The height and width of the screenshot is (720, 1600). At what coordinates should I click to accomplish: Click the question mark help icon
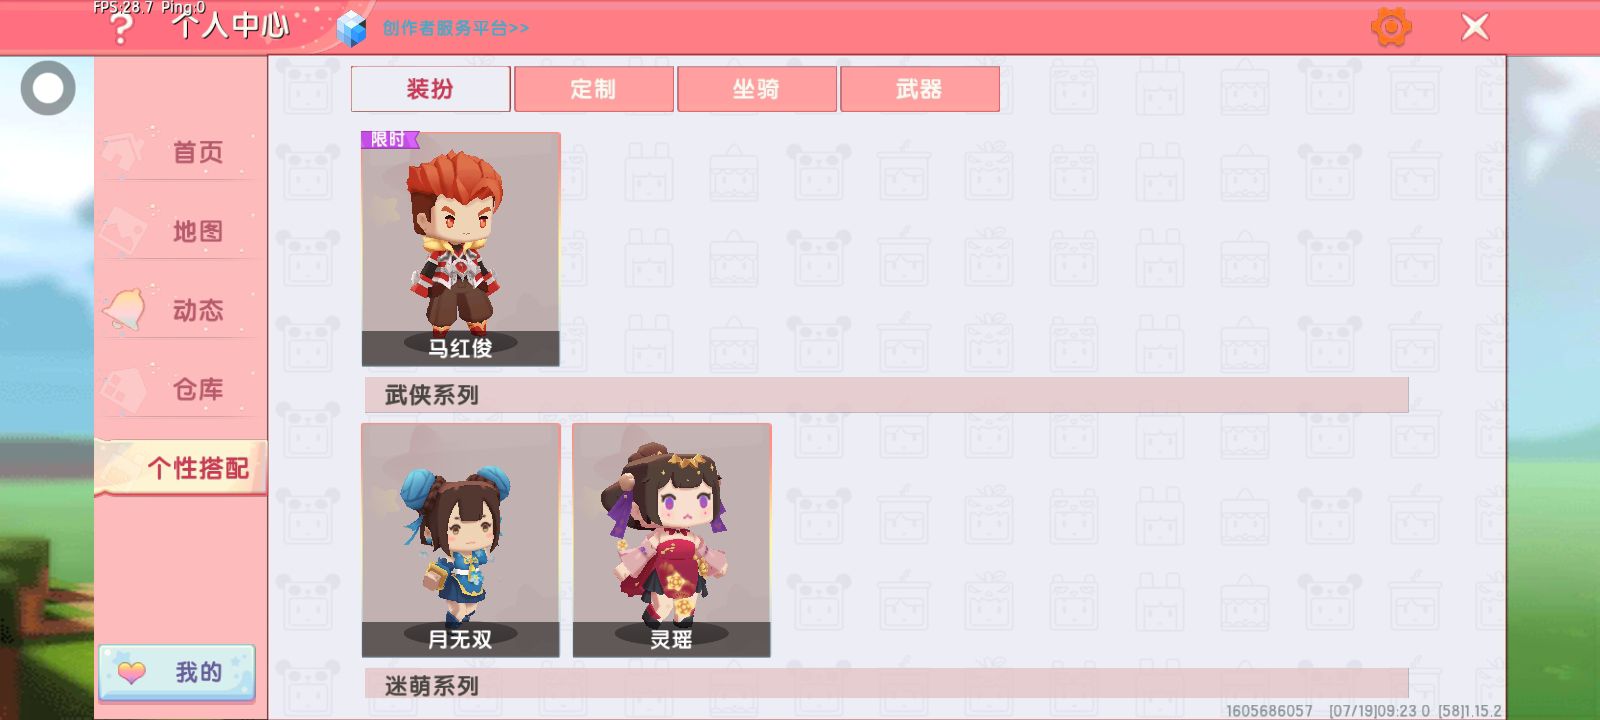[120, 28]
